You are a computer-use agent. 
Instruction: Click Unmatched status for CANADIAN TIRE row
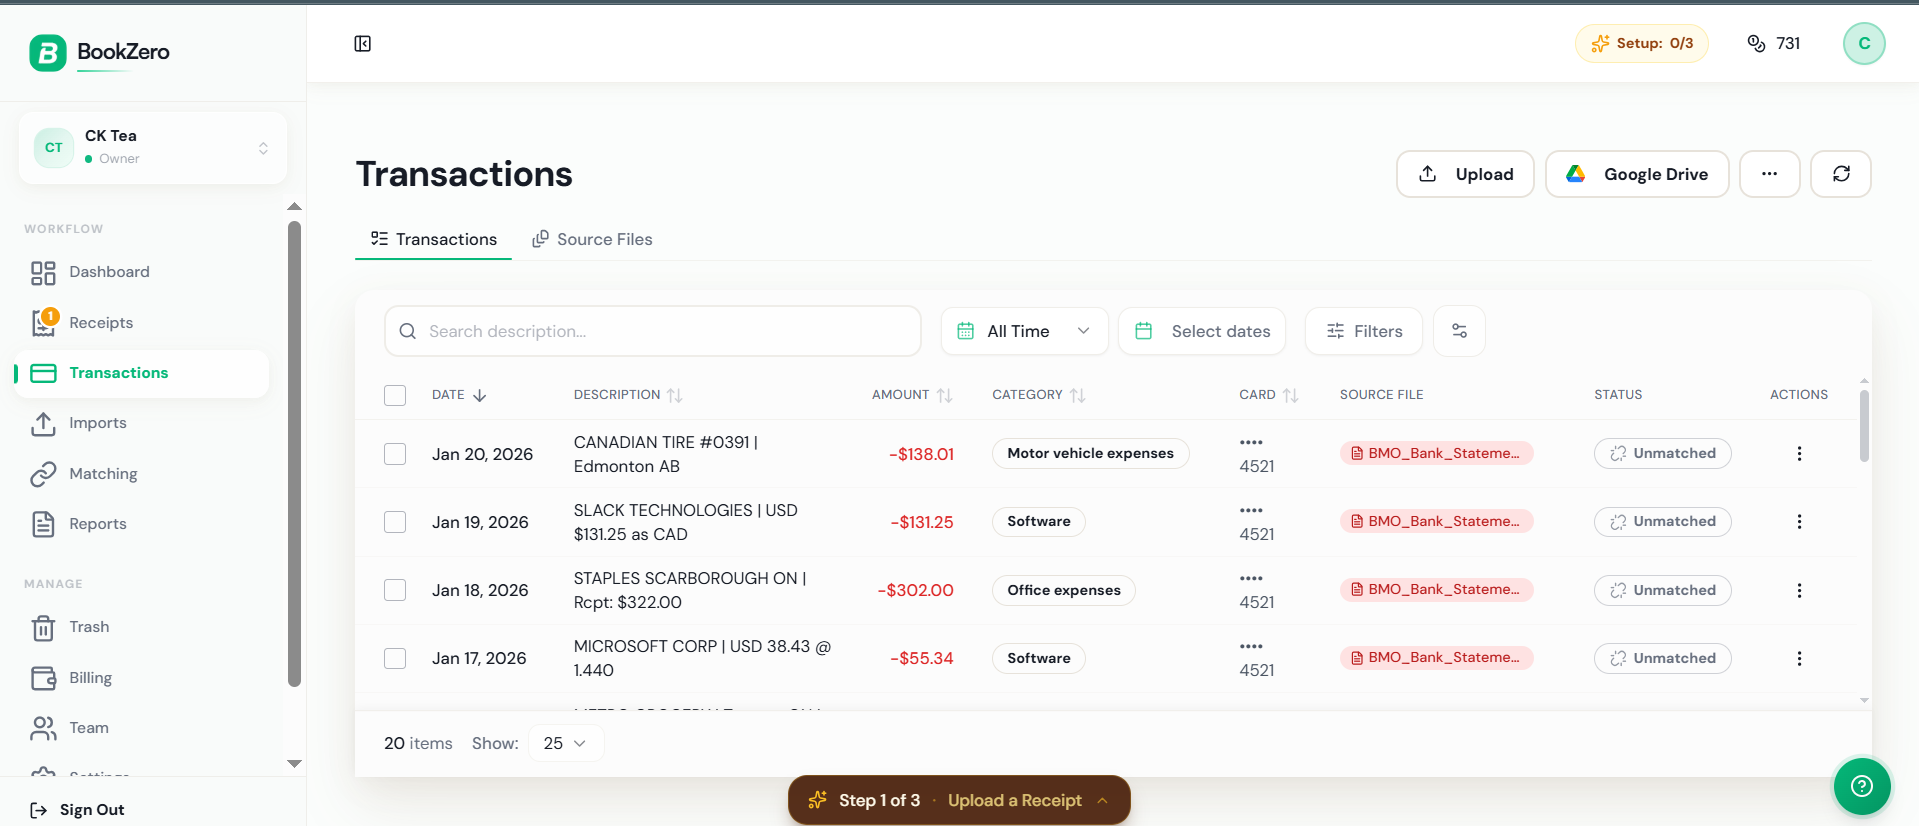pos(1662,453)
